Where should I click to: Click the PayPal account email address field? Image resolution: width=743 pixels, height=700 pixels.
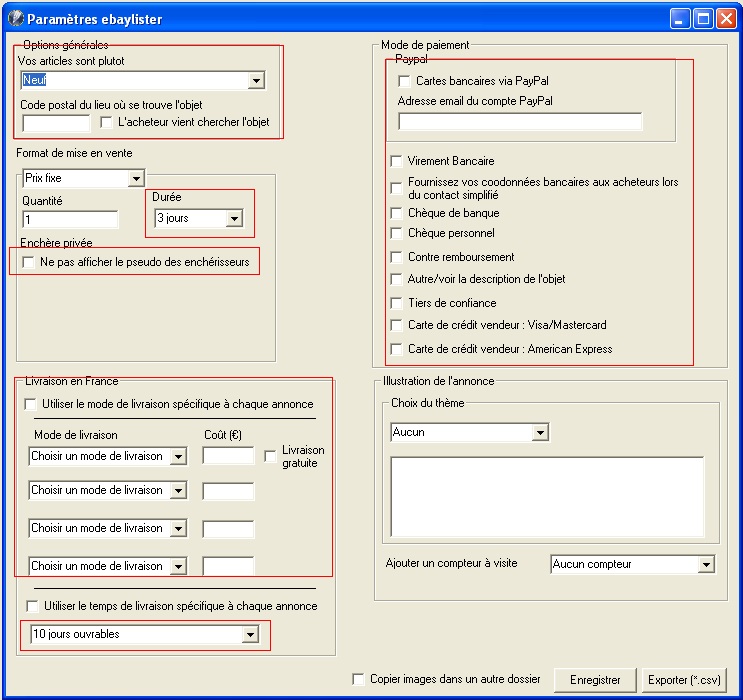(x=520, y=121)
